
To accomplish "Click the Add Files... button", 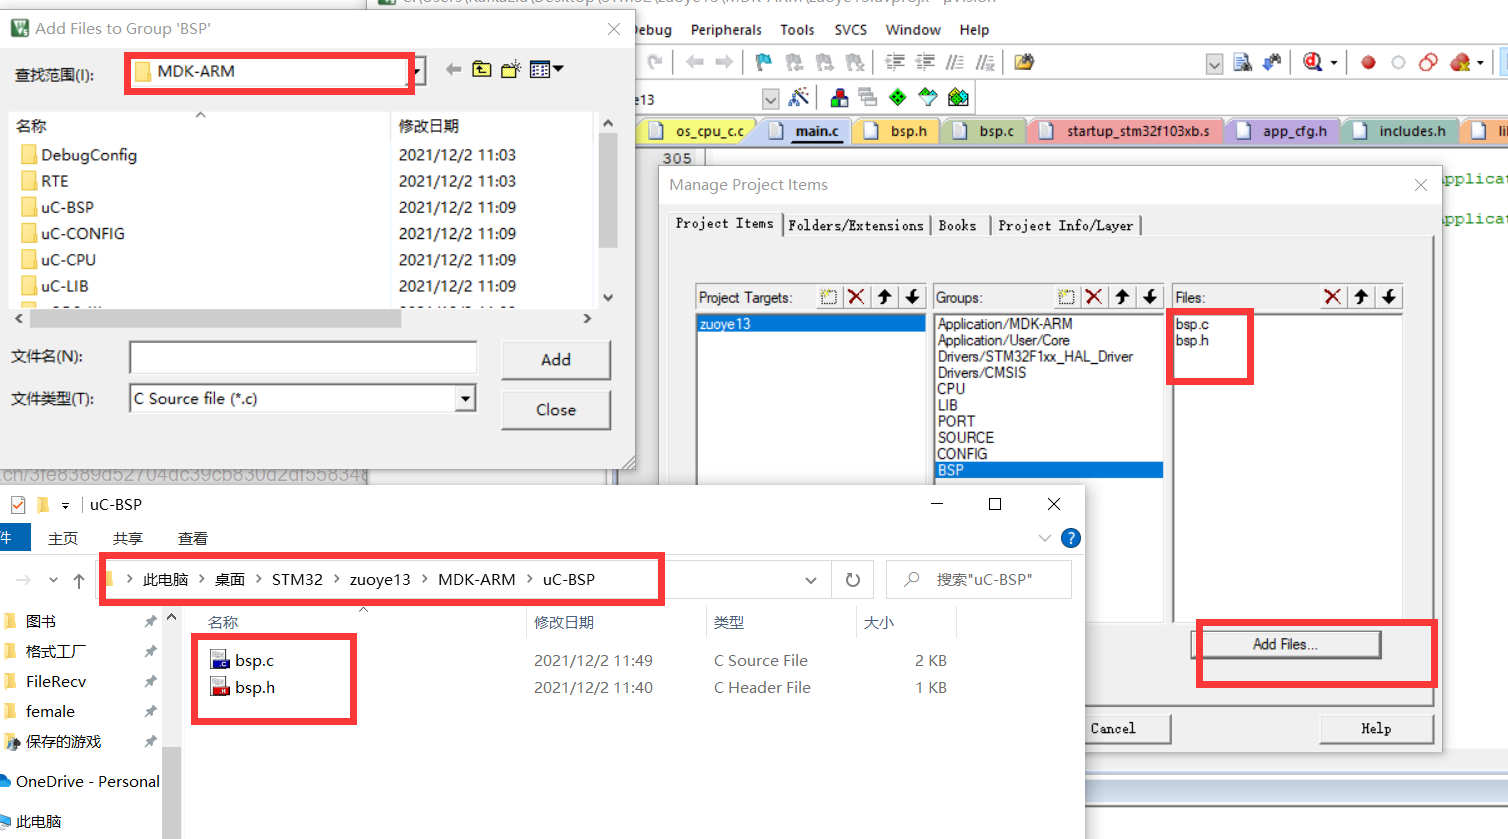I will pos(1286,645).
